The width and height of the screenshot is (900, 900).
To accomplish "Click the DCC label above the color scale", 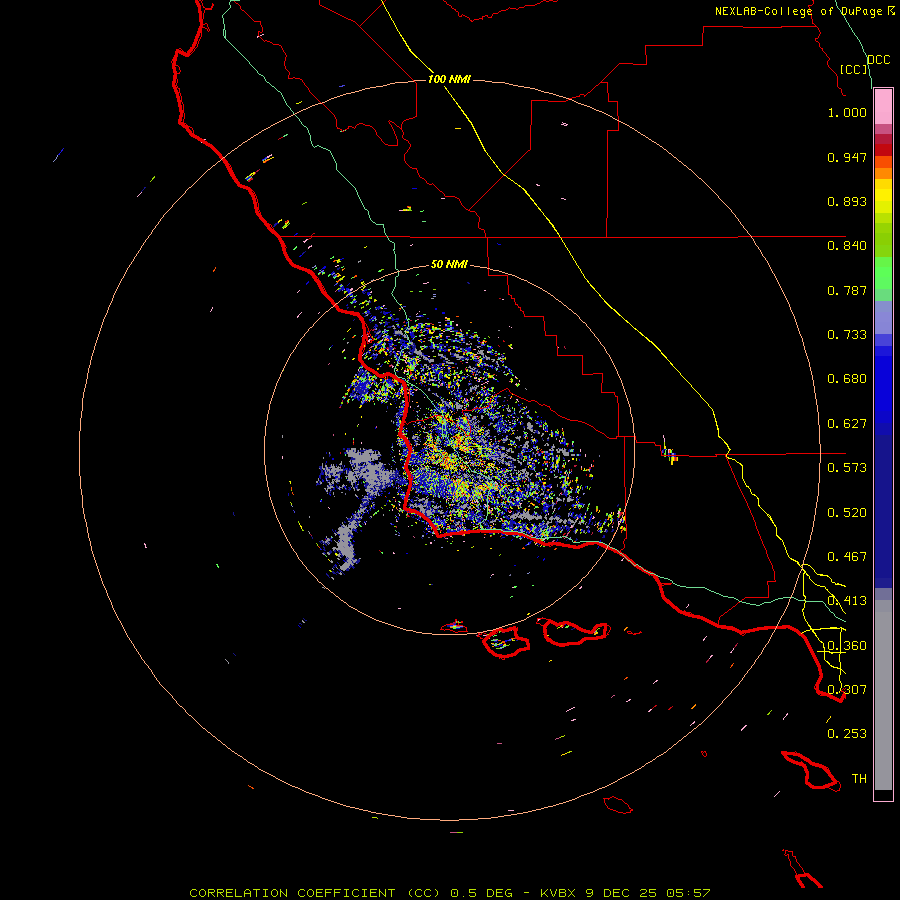I will pyautogui.click(x=878, y=60).
